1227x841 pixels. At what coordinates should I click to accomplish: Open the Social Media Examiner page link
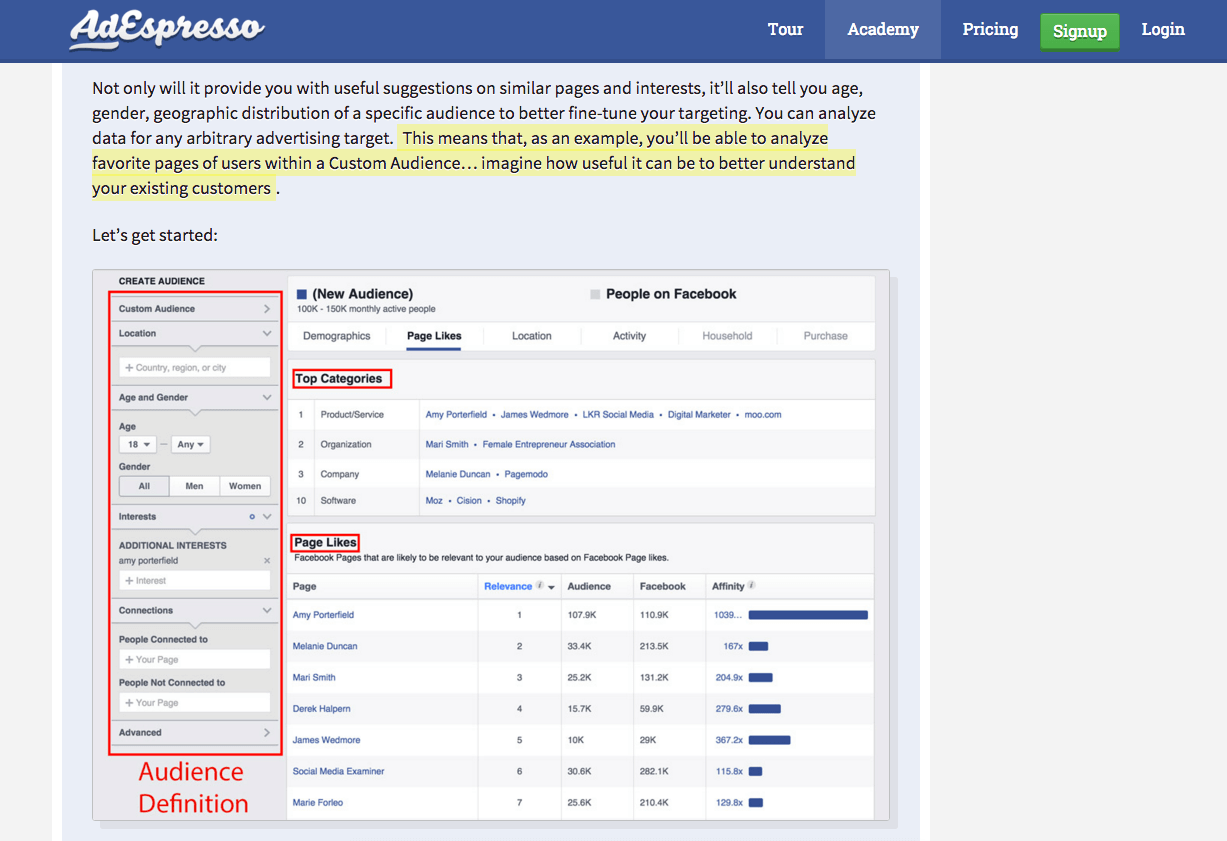(338, 772)
